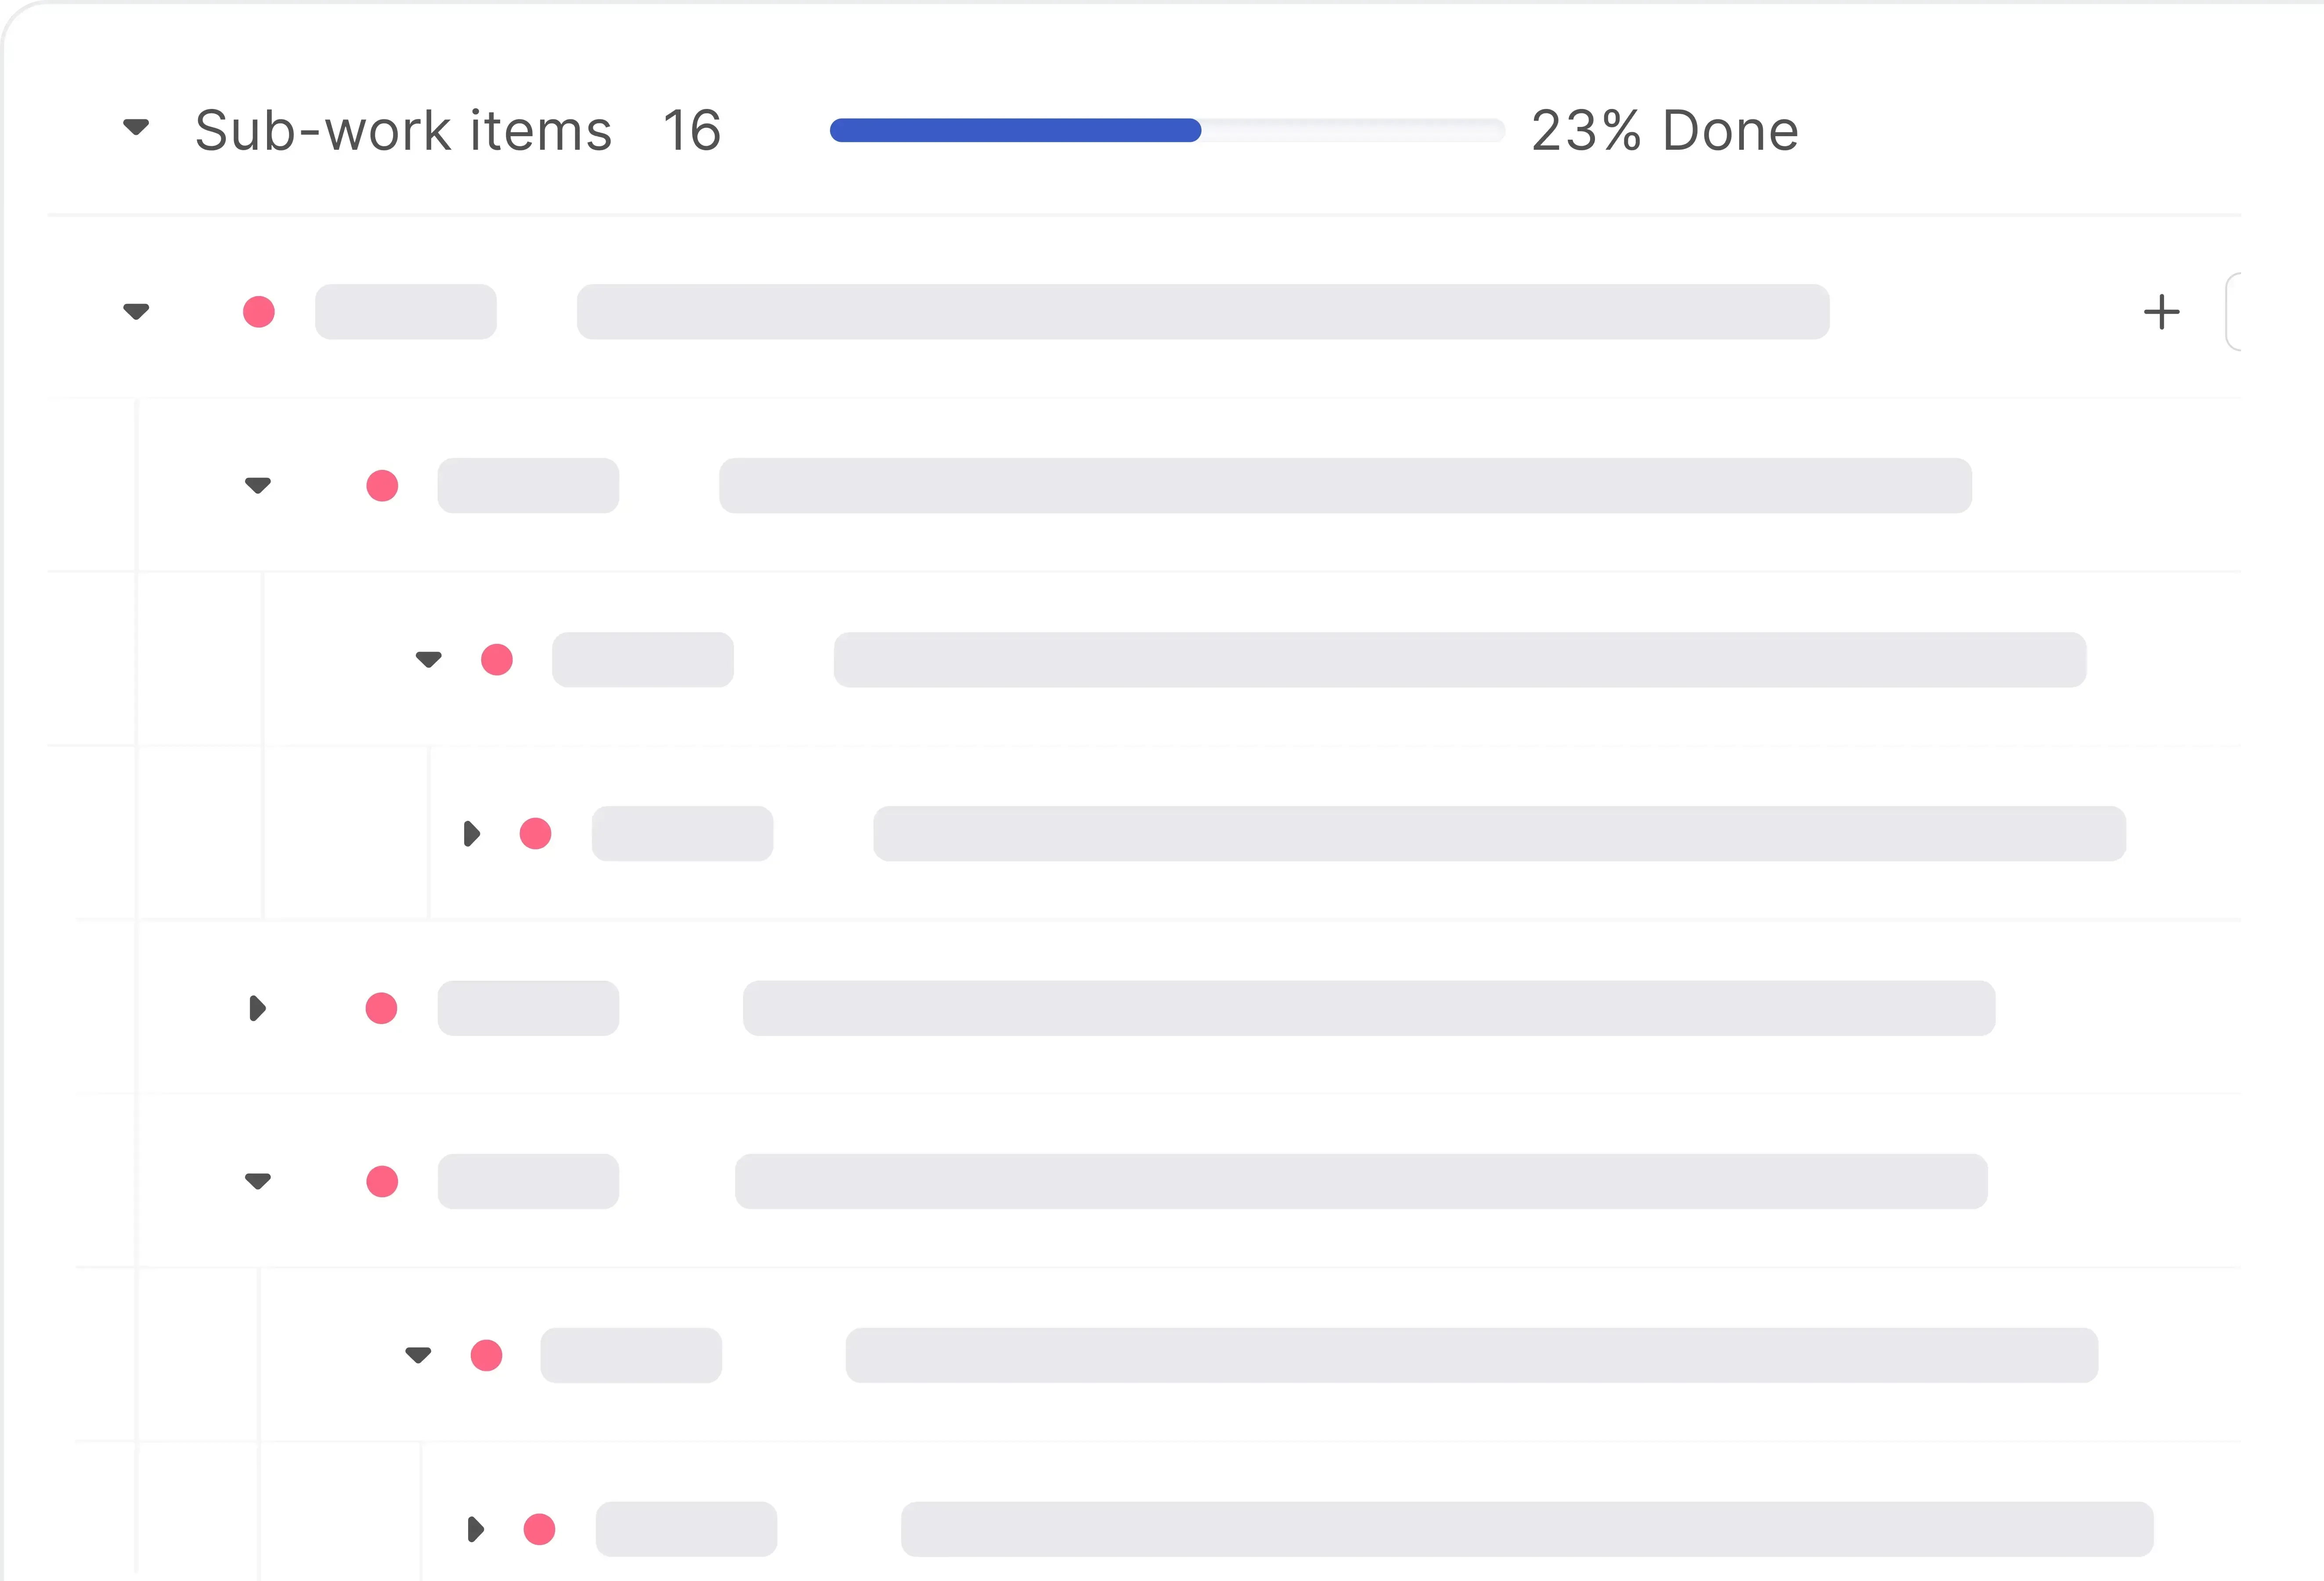Select the status icon of the first sub-work item
This screenshot has height=1581, width=2324.
click(381, 486)
